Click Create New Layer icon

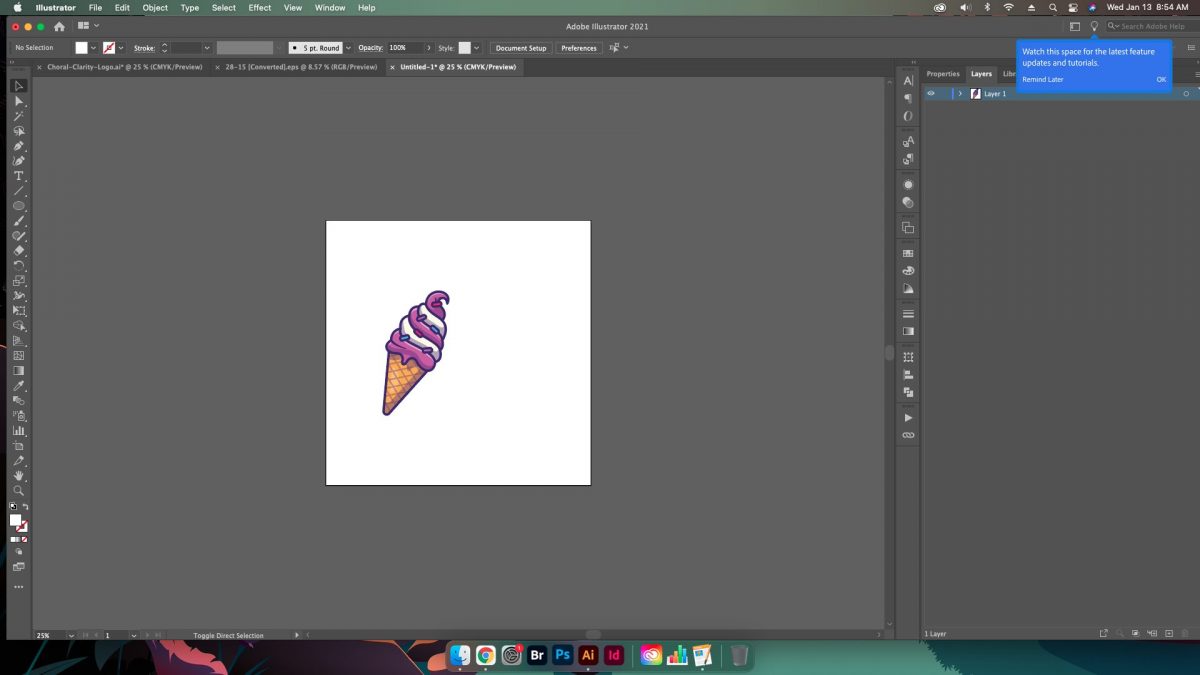pos(1169,634)
